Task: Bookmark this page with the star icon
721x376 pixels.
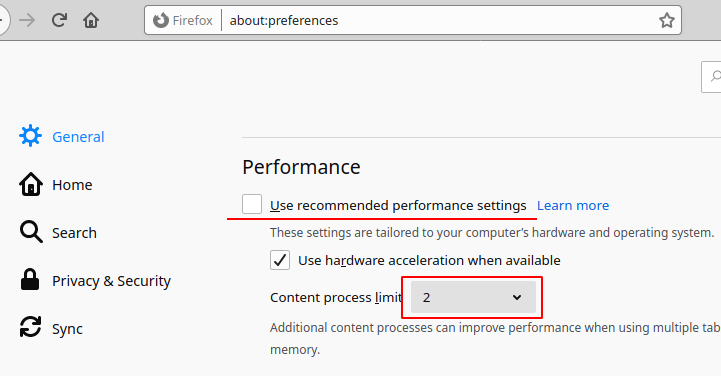Action: pos(666,20)
